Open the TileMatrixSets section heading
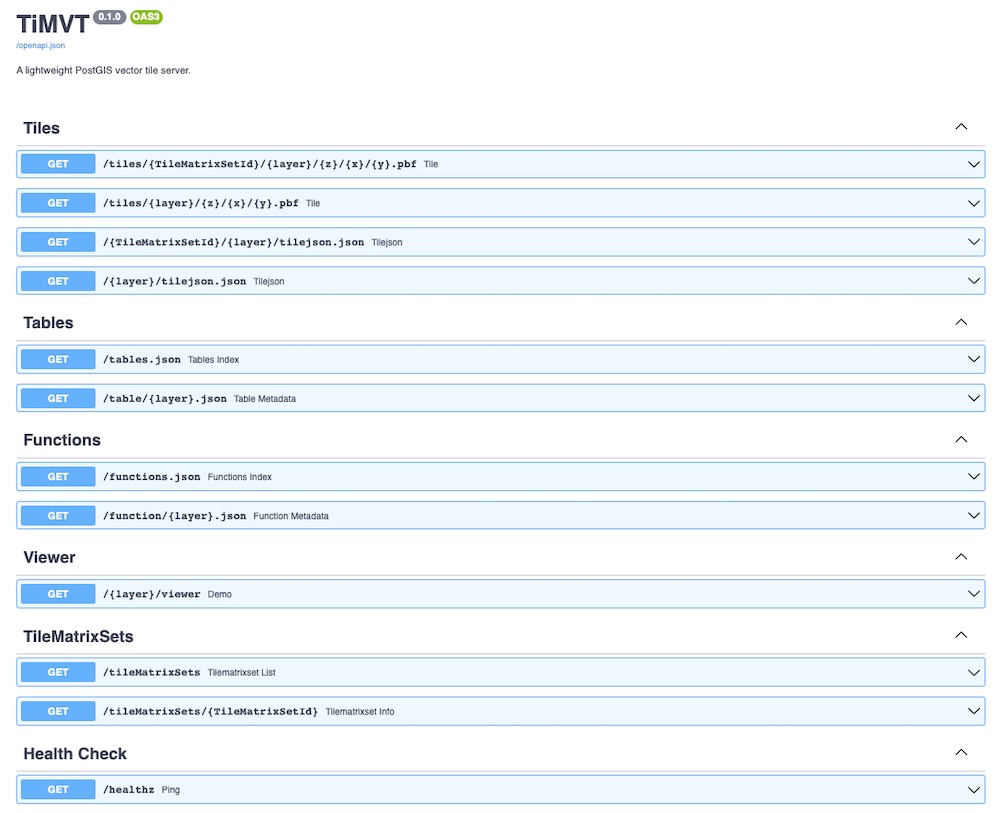 tap(78, 636)
